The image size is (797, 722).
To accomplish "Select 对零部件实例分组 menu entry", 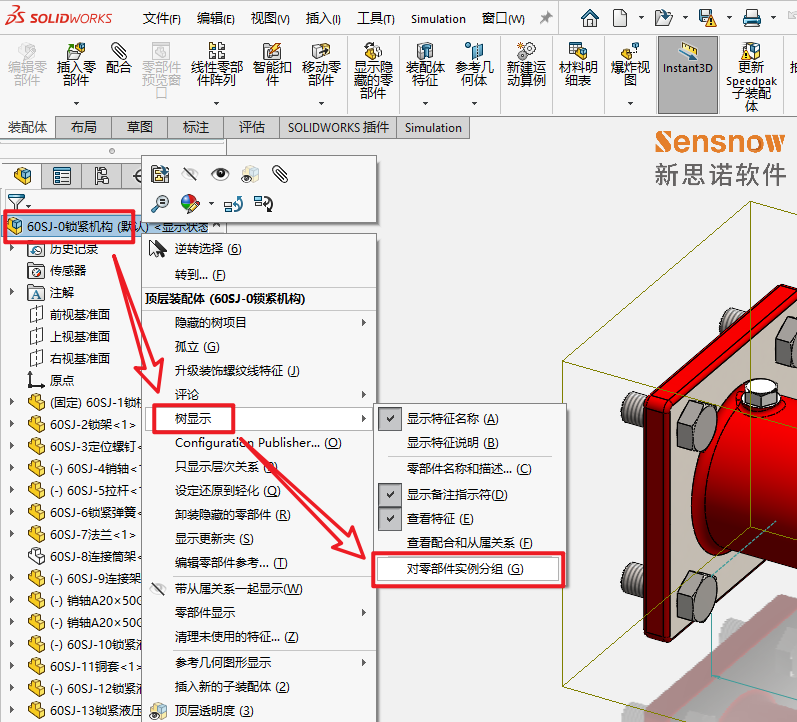I will tap(465, 569).
